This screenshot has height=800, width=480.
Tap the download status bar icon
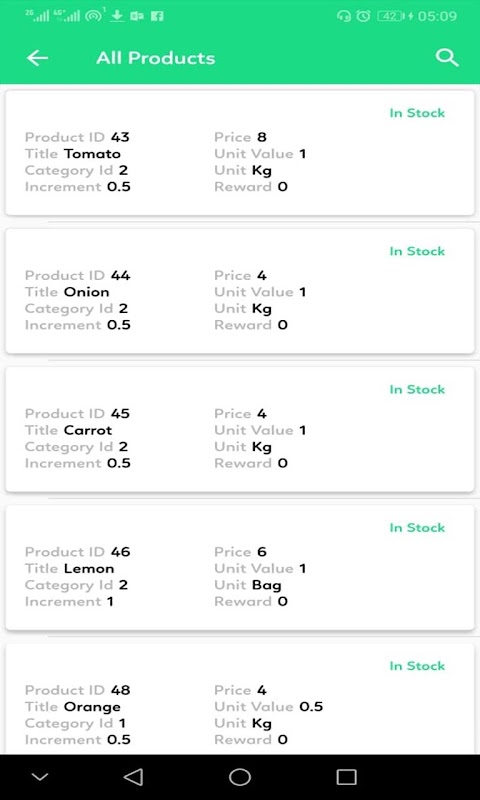tap(117, 16)
